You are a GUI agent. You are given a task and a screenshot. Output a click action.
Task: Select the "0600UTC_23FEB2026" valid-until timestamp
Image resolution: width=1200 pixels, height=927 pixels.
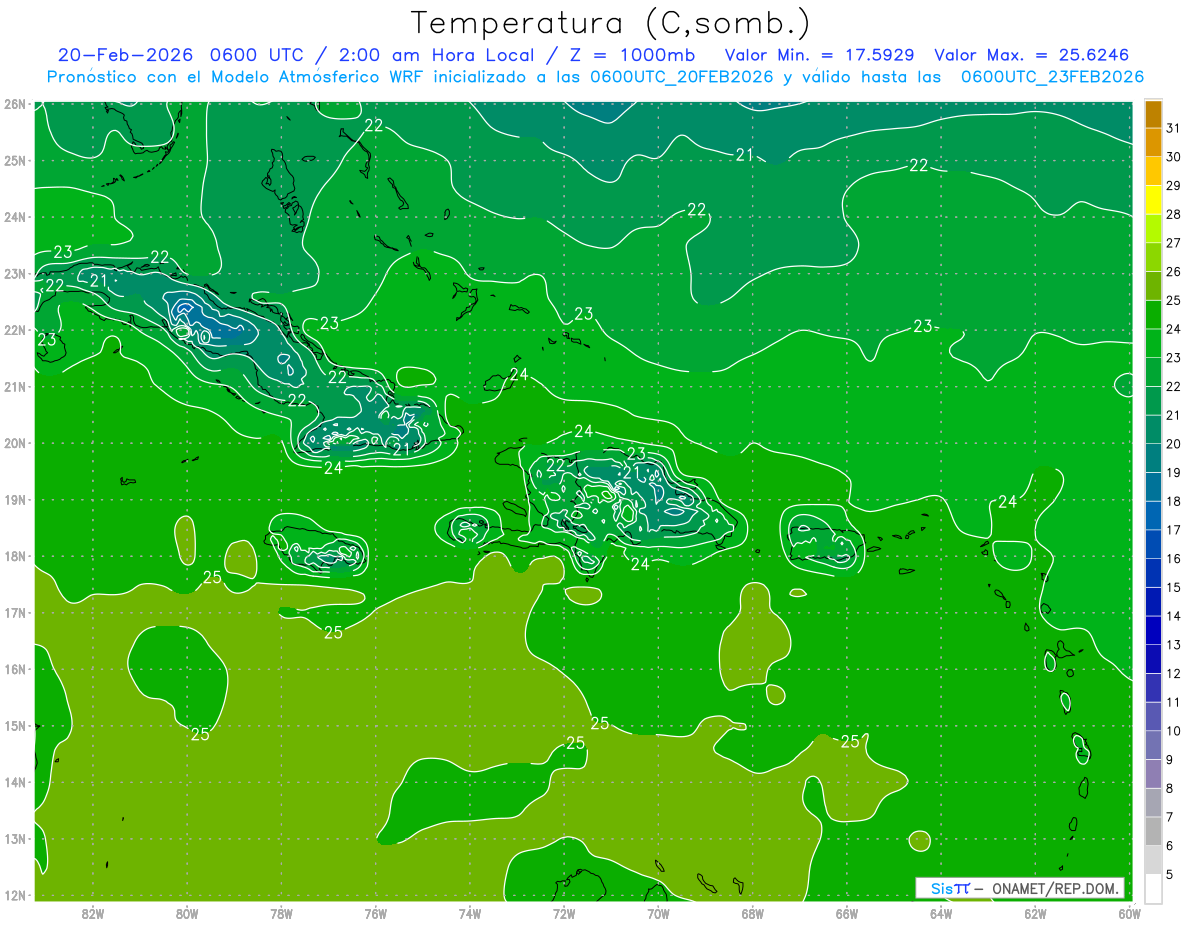pyautogui.click(x=1052, y=77)
